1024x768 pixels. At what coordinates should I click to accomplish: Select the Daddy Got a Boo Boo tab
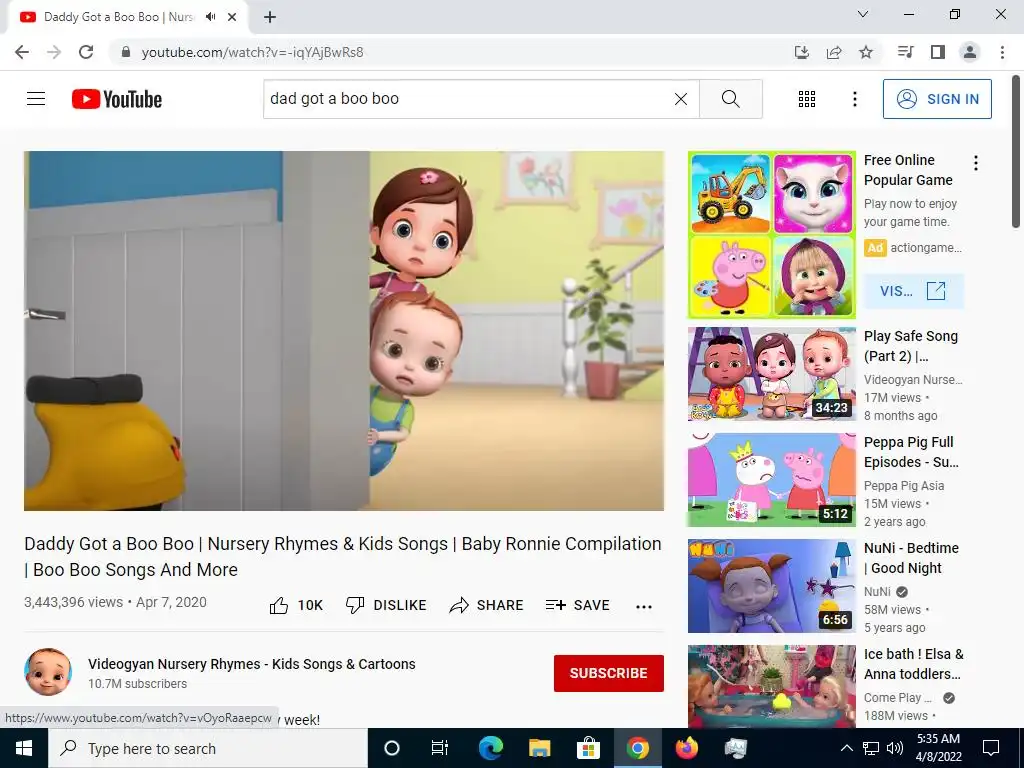[x=128, y=17]
